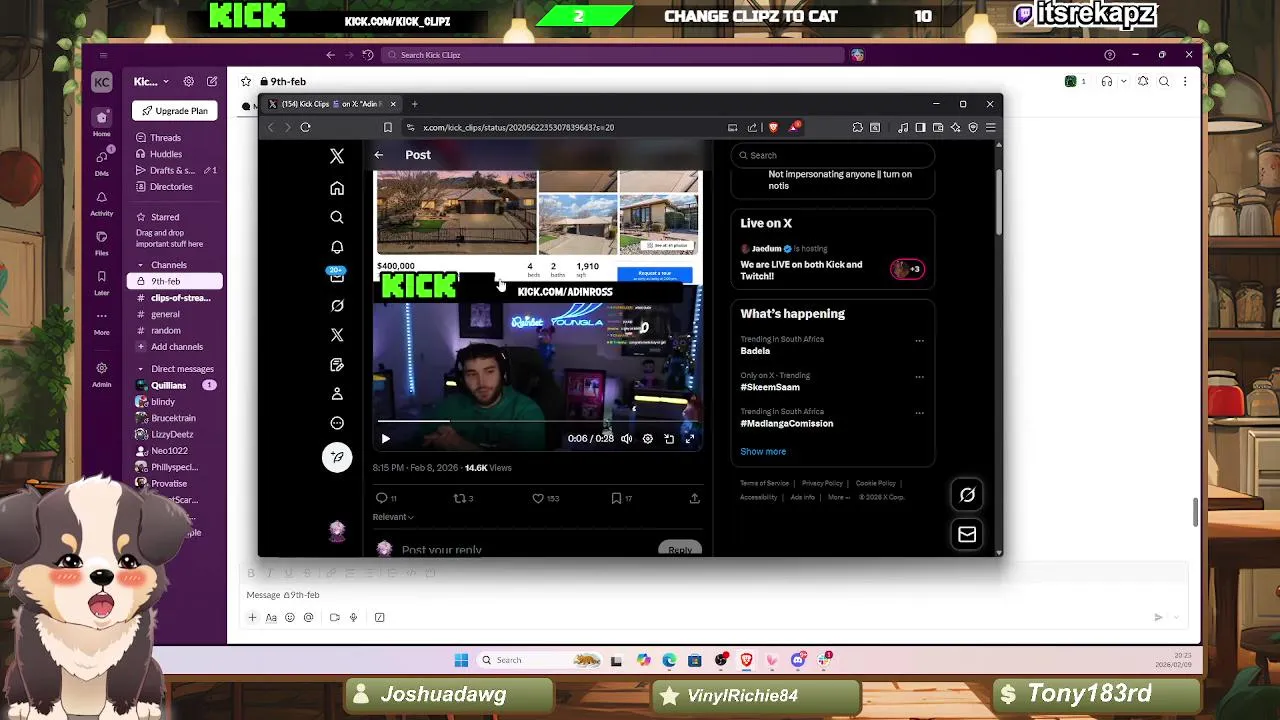Click the compose Post feather button
Image resolution: width=1280 pixels, height=720 pixels.
click(x=337, y=457)
